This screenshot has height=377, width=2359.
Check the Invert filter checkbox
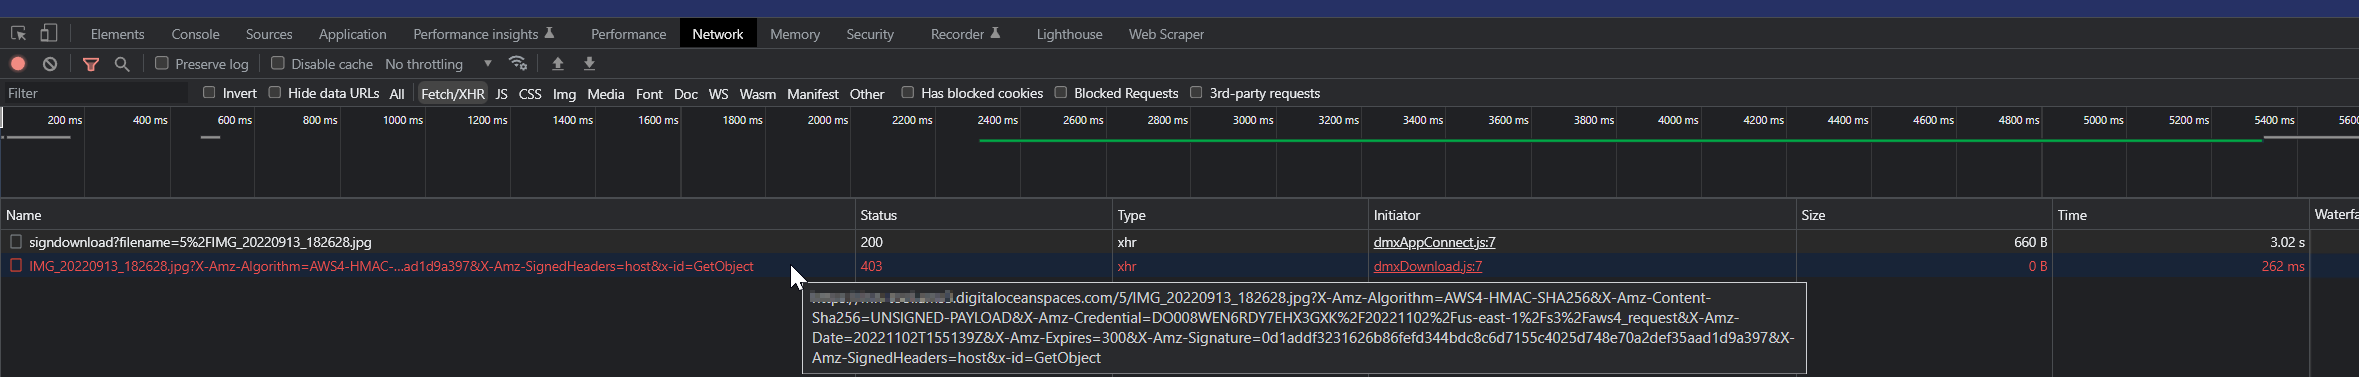point(209,92)
